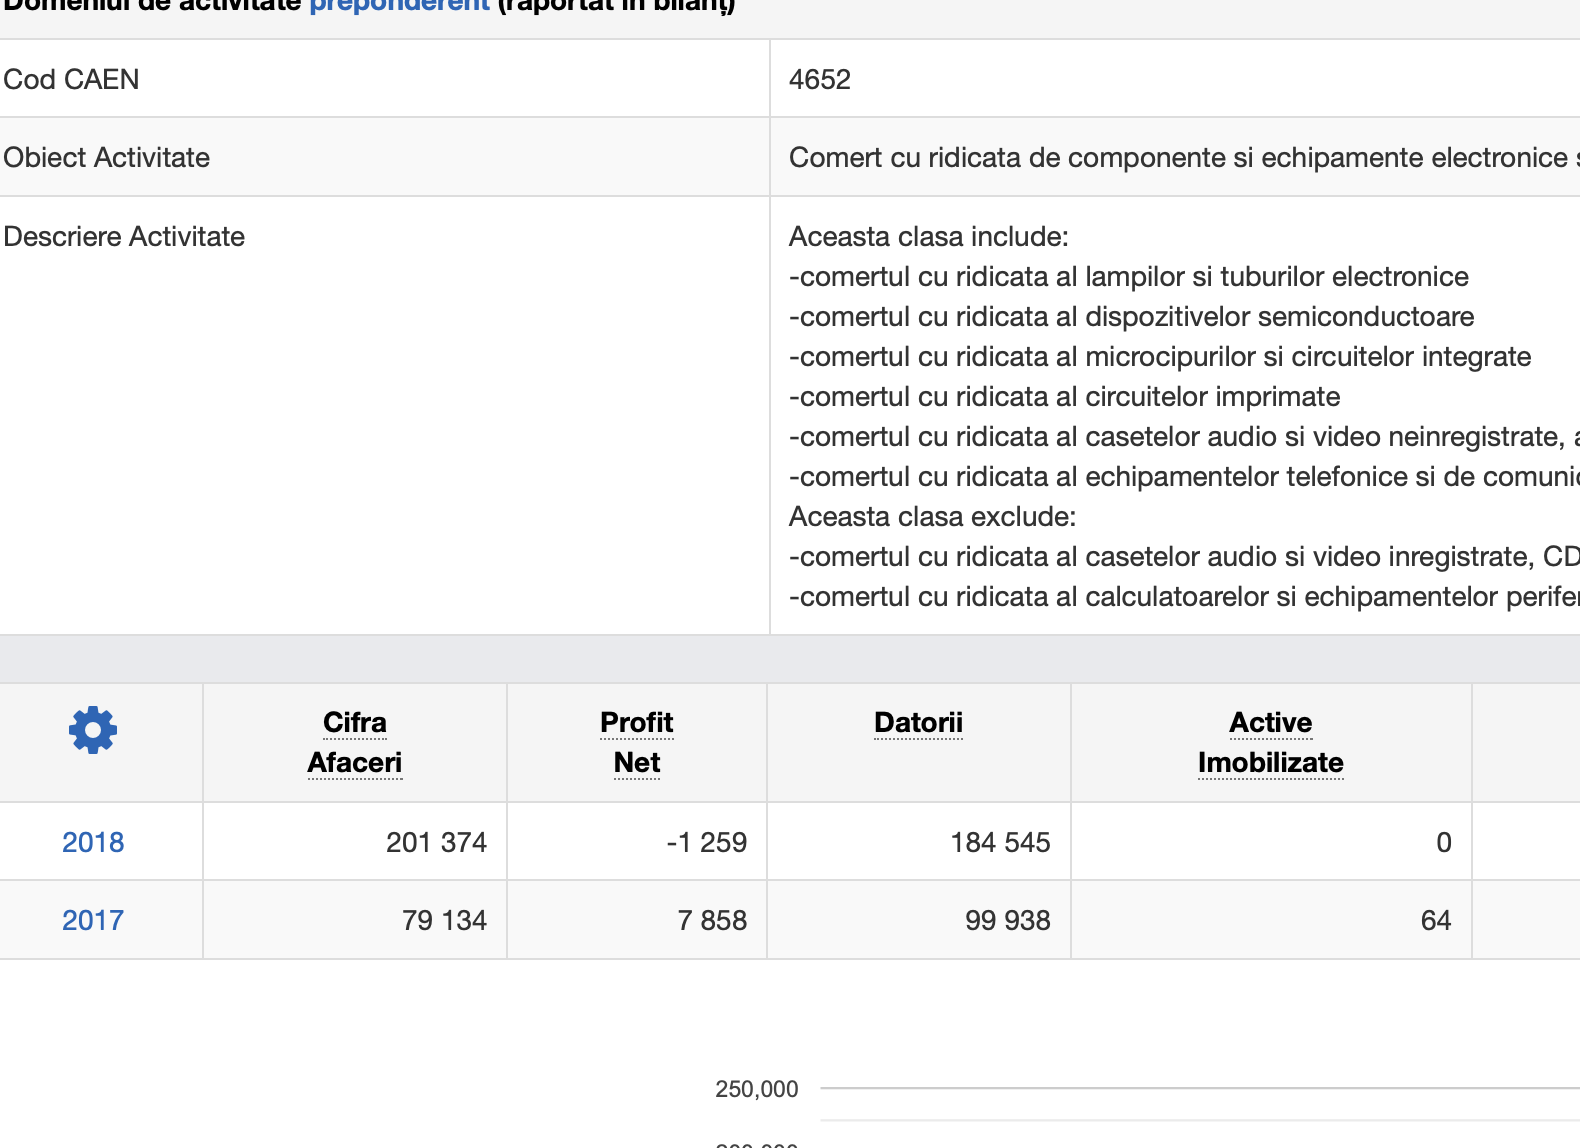Click the 201 374 turnover cell
The height and width of the screenshot is (1148, 1580).
tap(436, 842)
